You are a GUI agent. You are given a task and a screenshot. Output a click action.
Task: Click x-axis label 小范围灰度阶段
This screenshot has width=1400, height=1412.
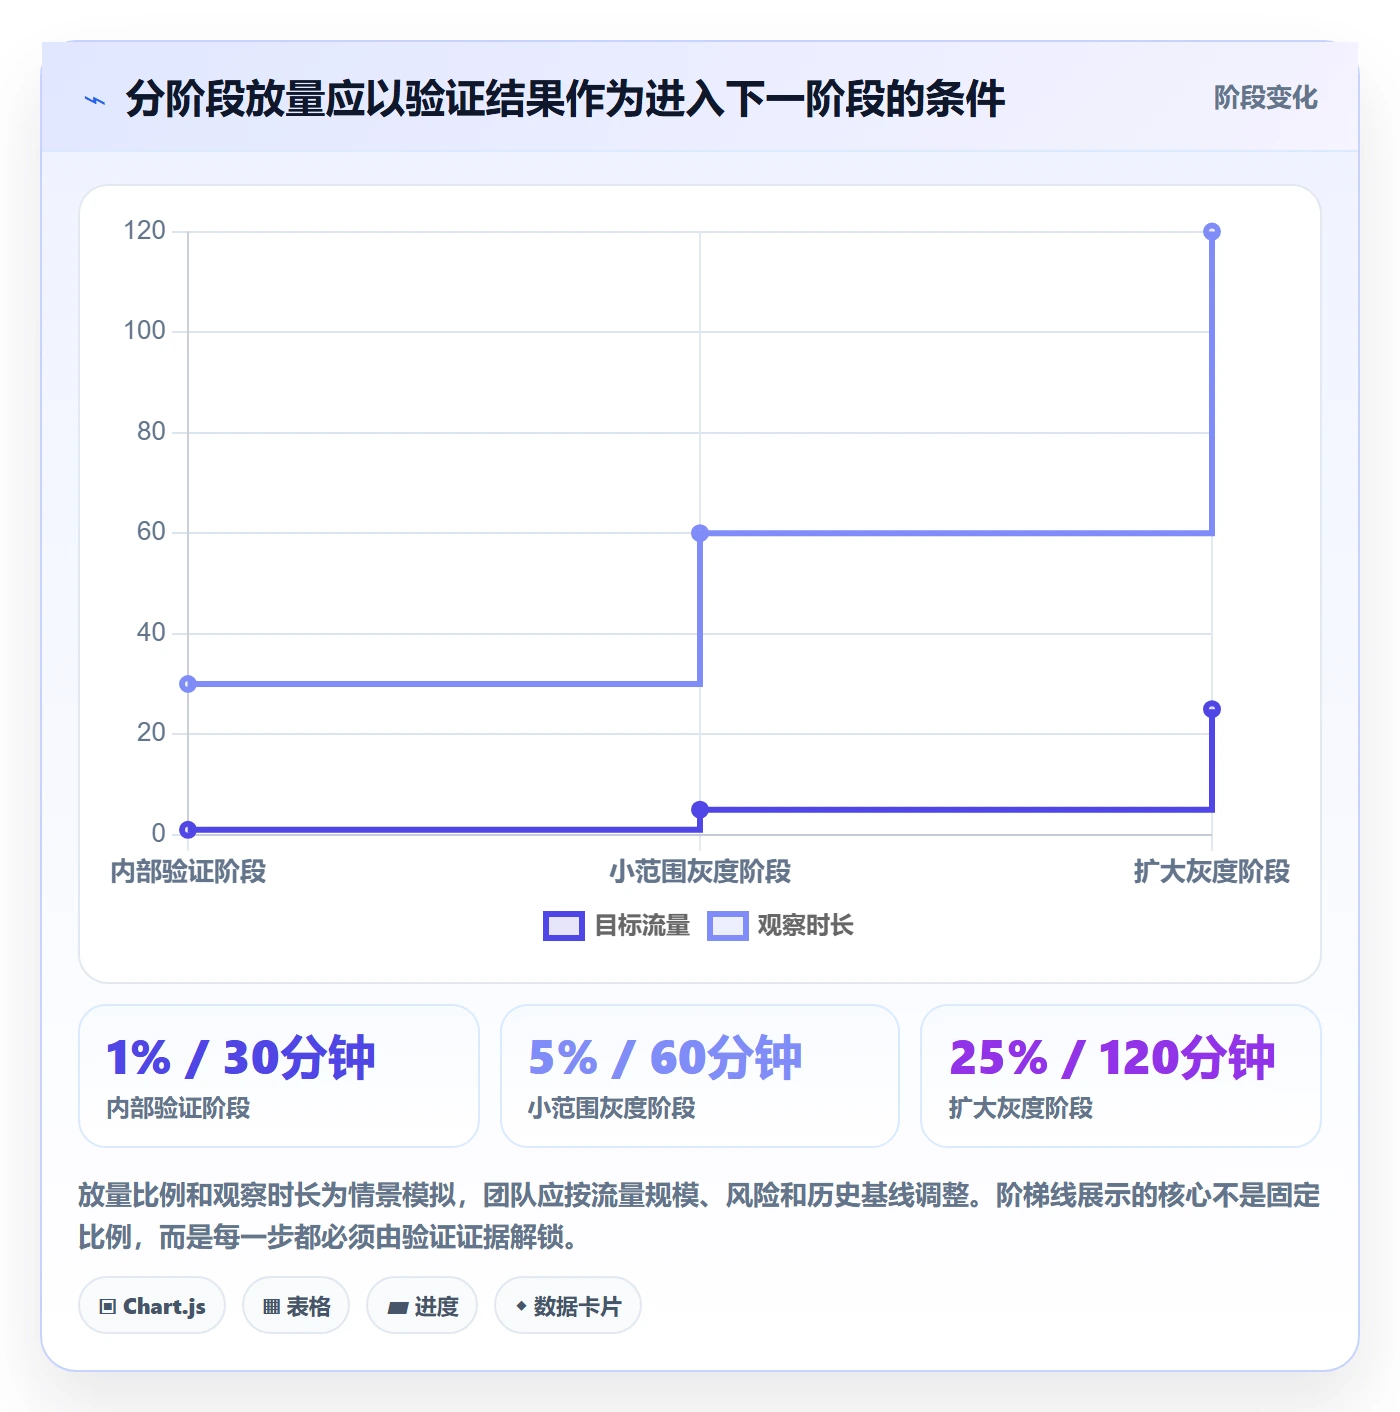click(700, 872)
